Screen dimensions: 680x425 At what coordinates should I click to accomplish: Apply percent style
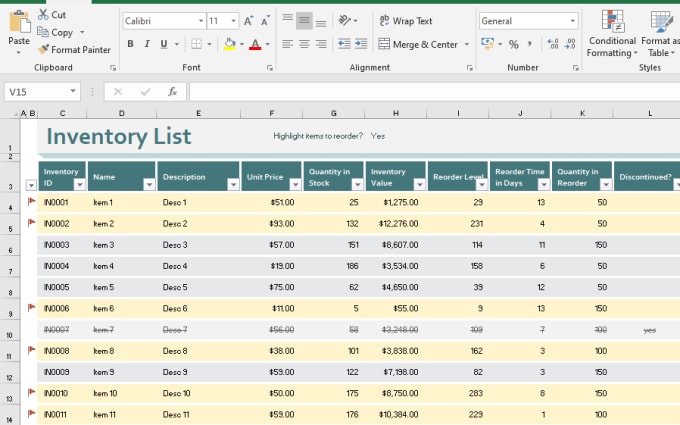click(514, 44)
